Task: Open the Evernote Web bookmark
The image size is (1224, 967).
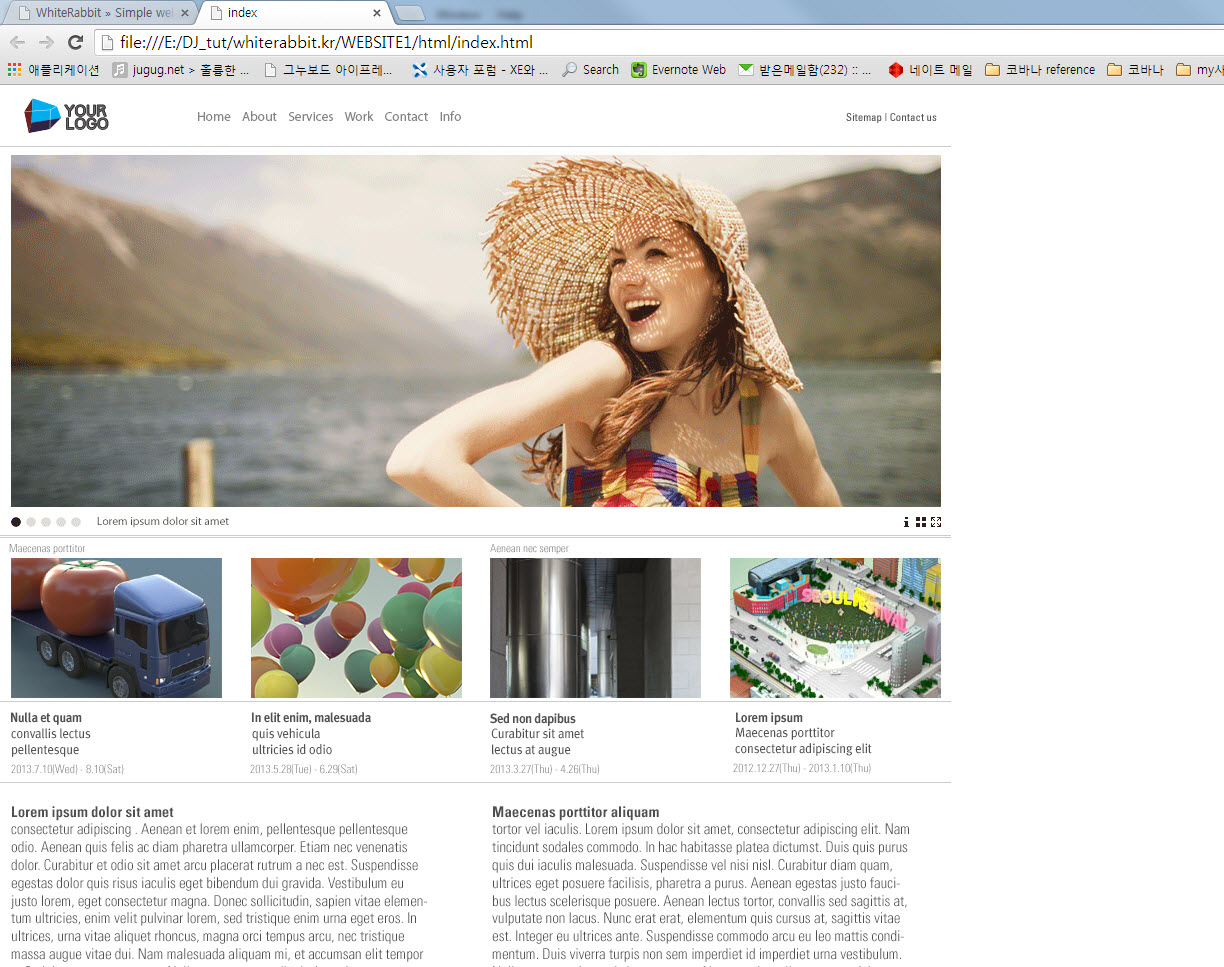Action: point(679,70)
